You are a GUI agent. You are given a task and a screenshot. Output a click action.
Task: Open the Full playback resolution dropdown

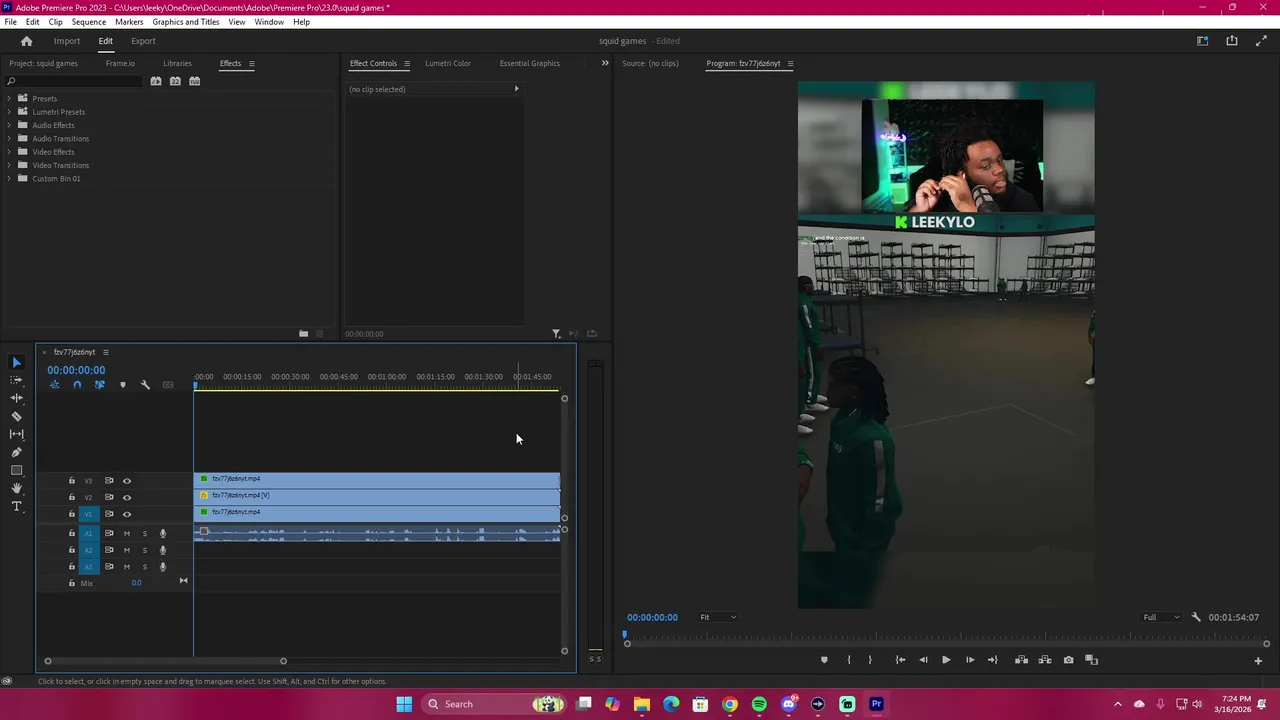(x=1161, y=617)
